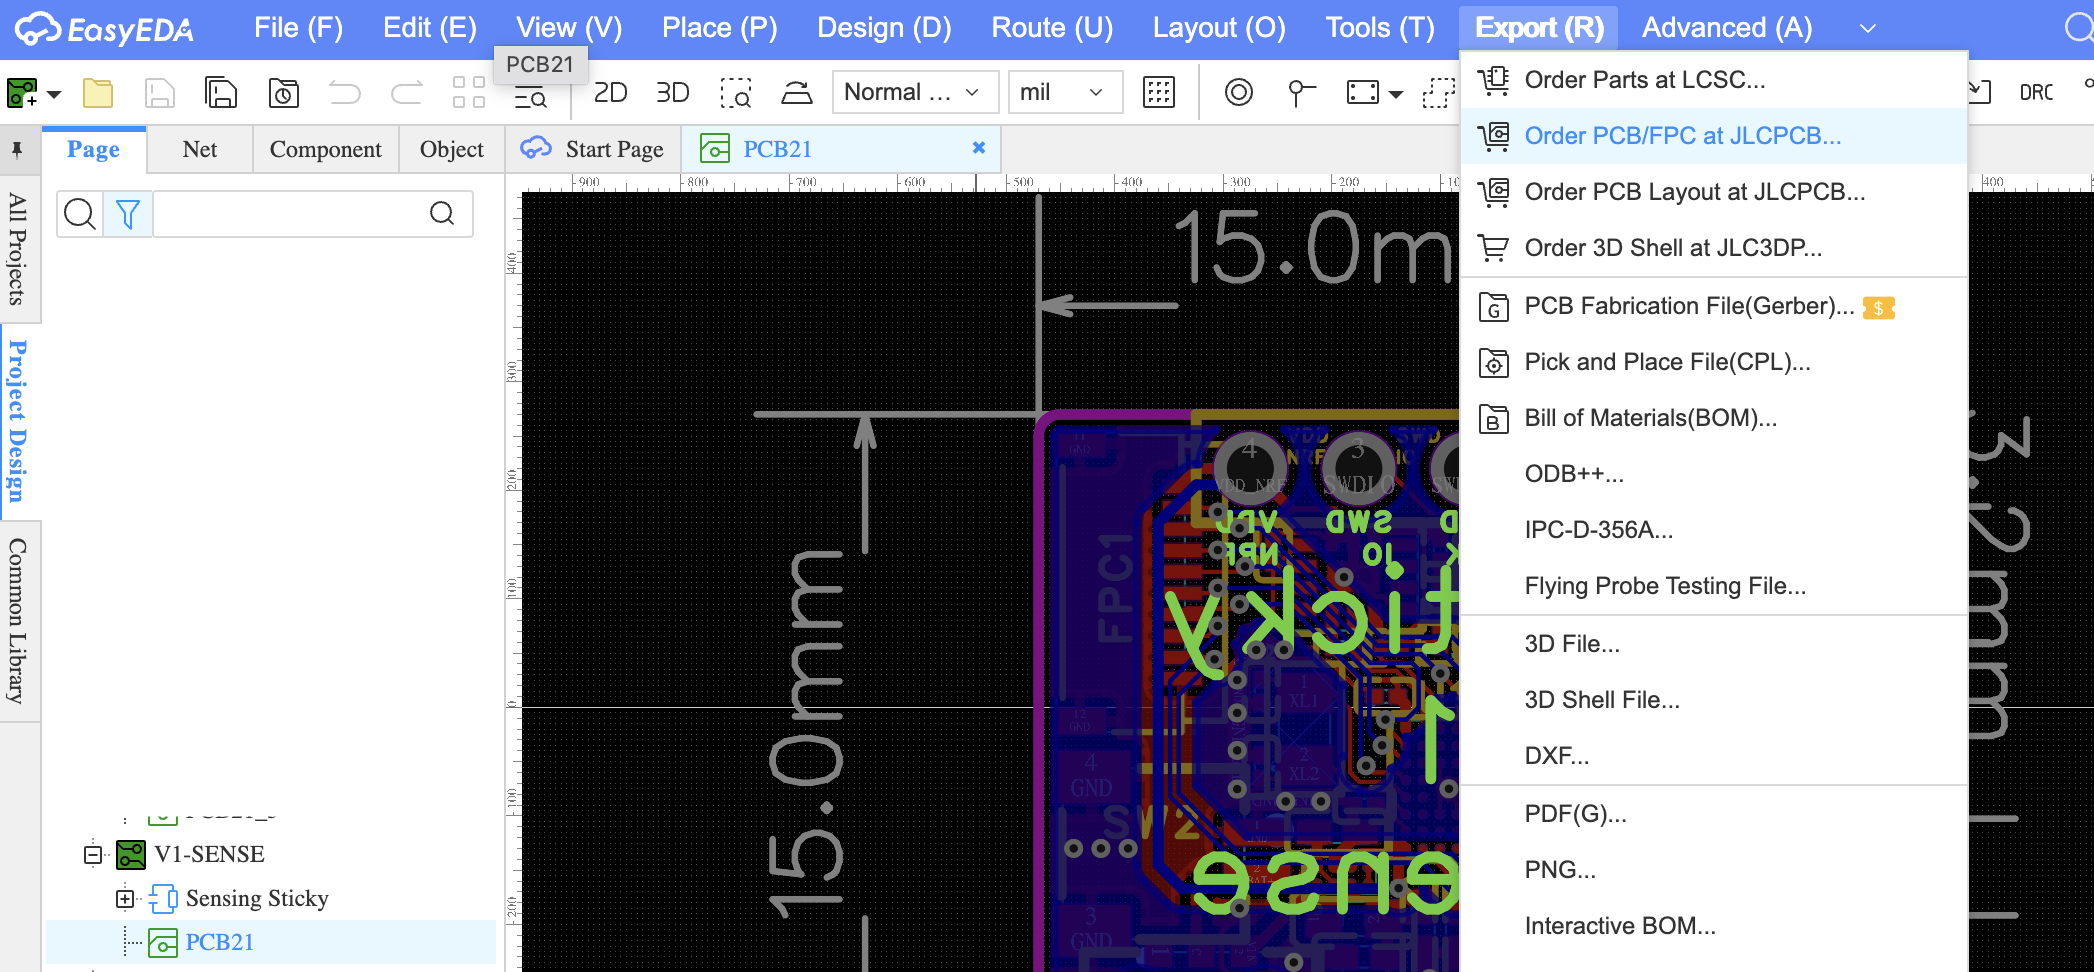
Task: Choose Order PCB/FPC at JLCPCB
Action: [1714, 136]
